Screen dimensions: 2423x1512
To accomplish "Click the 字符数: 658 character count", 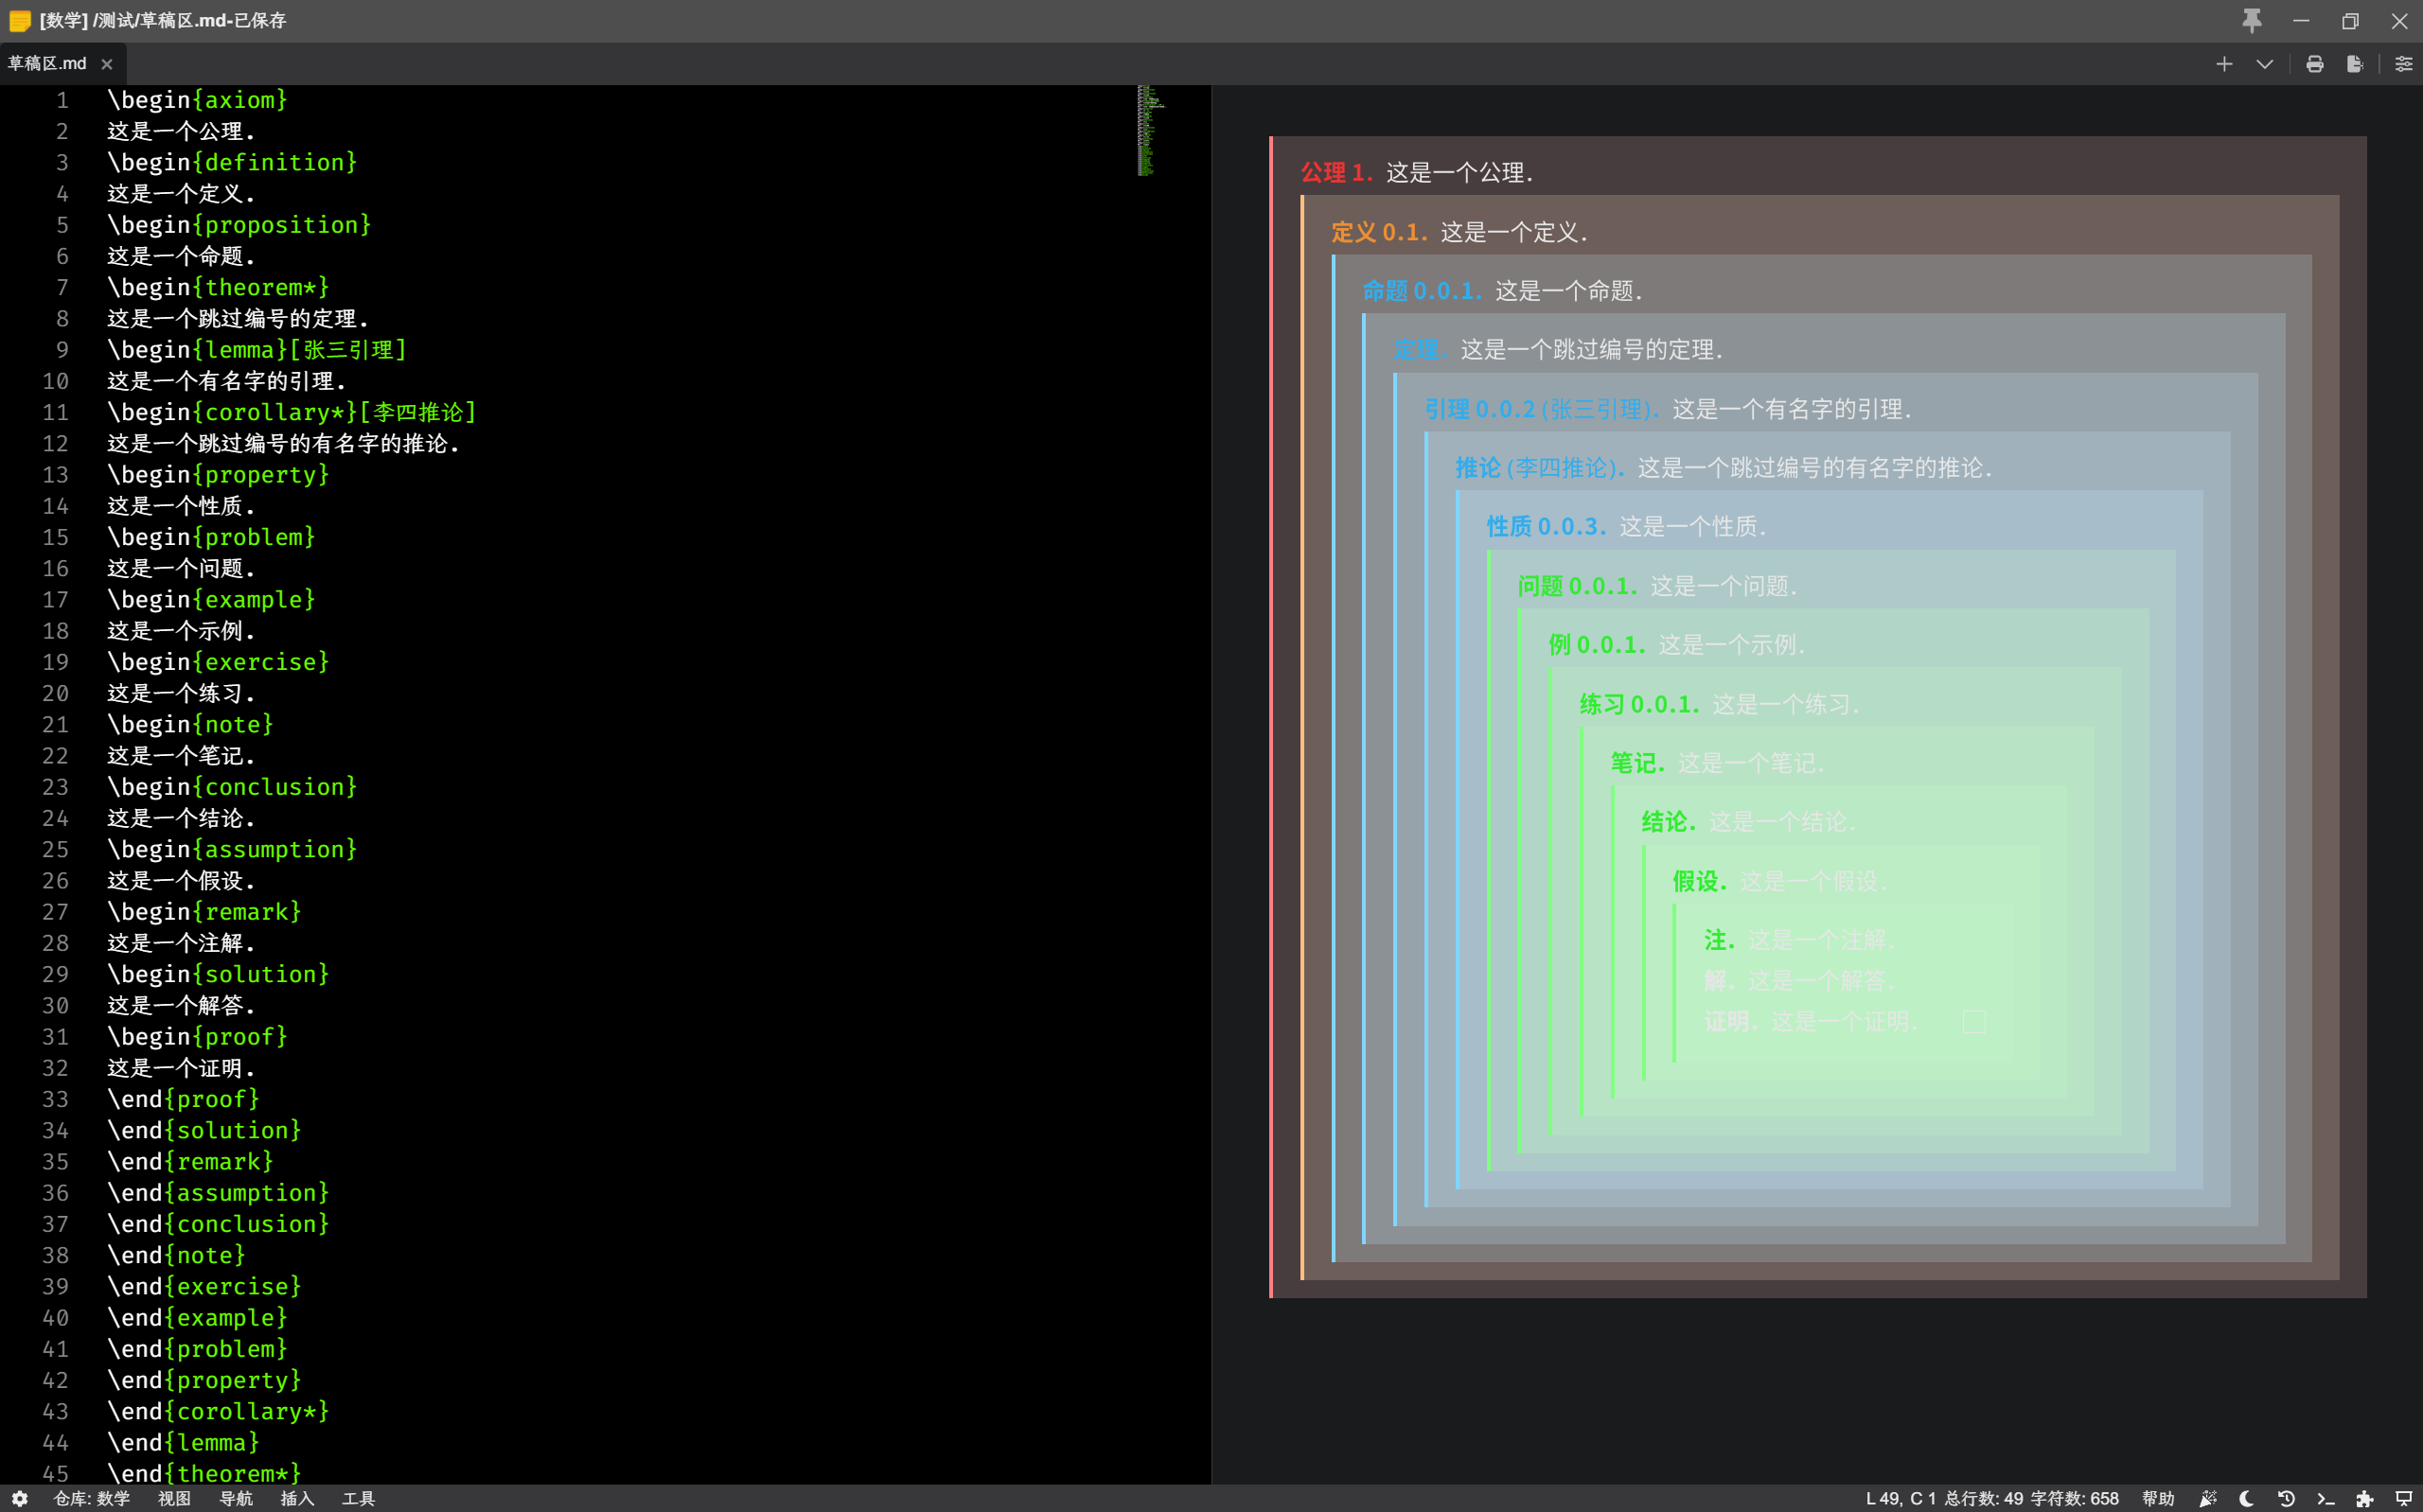I will [2075, 1498].
